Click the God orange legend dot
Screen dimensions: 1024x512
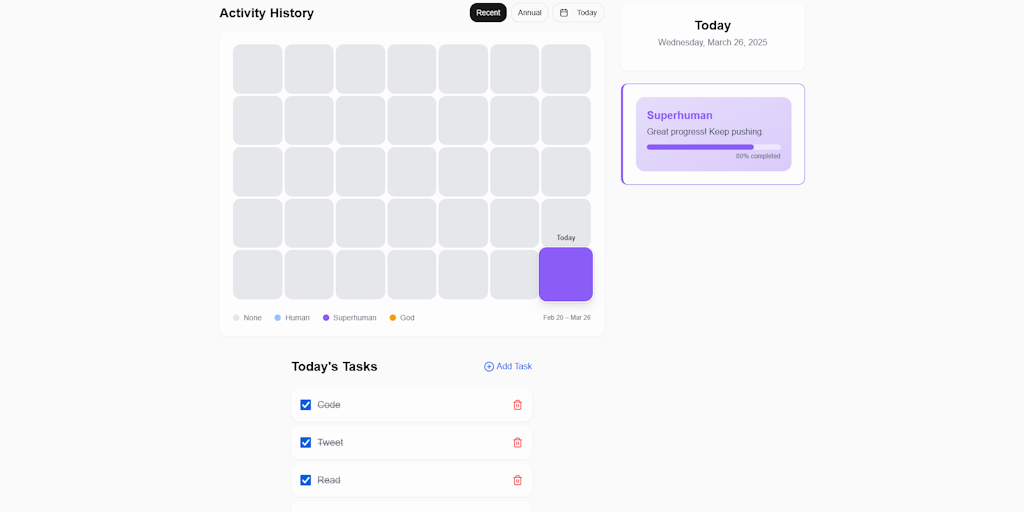click(x=392, y=318)
